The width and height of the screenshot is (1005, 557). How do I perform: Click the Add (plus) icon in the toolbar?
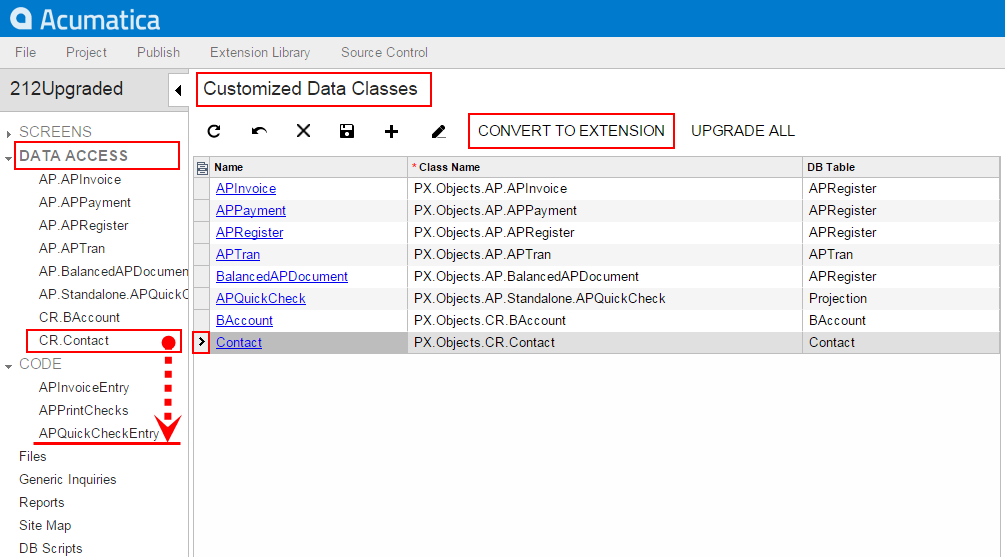coord(392,131)
